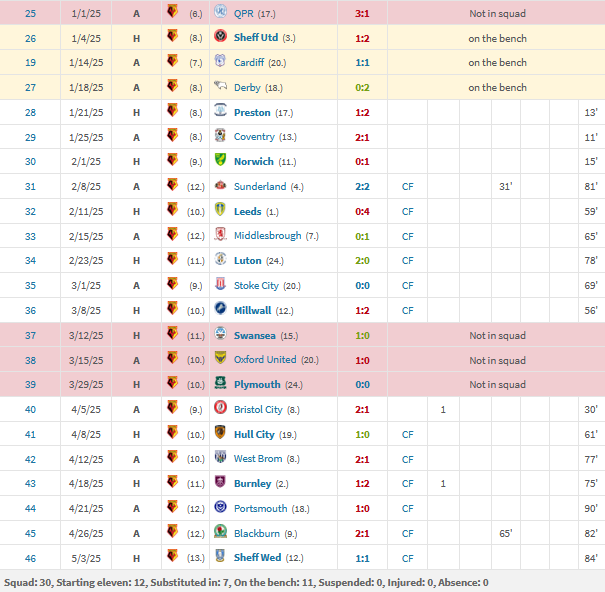Open matchday 40 link
This screenshot has height=592, width=605.
pos(30,410)
